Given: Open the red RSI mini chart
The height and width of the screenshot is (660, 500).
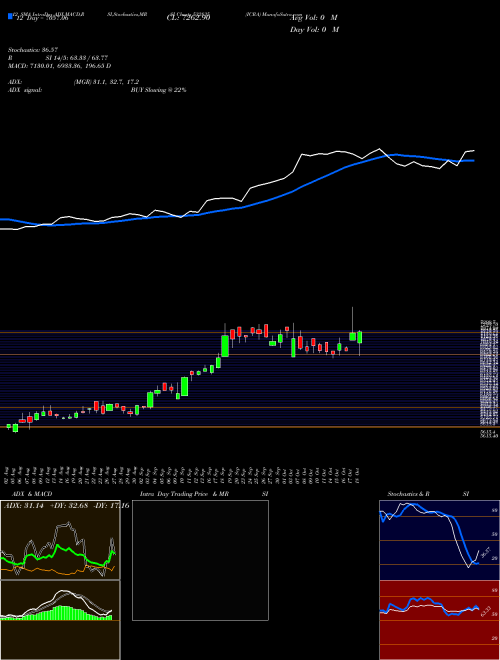Looking at the screenshot, I should (x=439, y=620).
